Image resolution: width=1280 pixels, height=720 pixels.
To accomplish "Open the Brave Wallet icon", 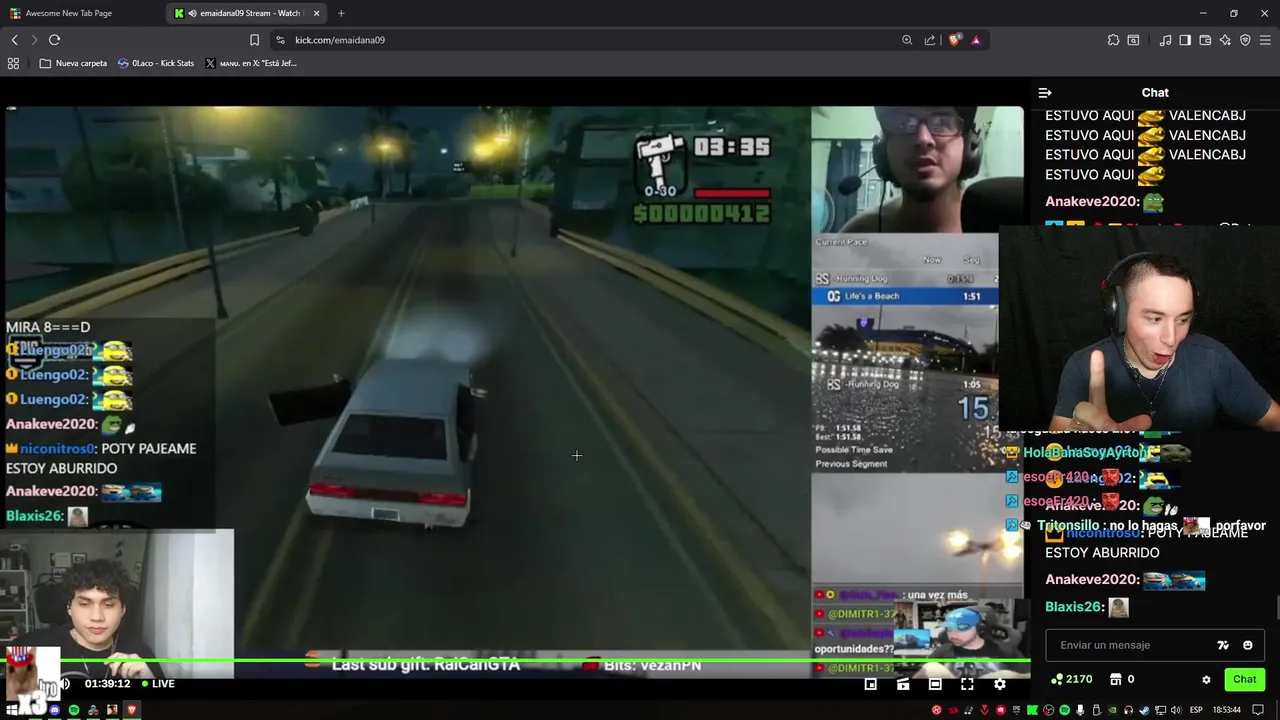I will pos(1205,40).
